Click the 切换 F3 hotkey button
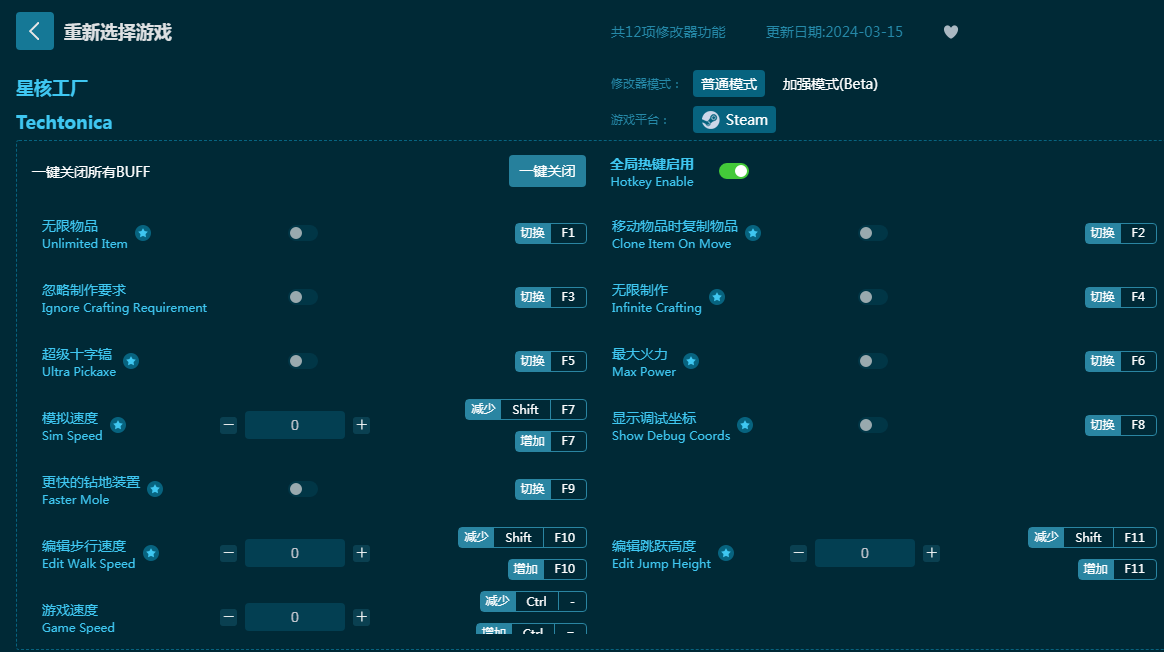Viewport: 1164px width, 652px height. [551, 297]
